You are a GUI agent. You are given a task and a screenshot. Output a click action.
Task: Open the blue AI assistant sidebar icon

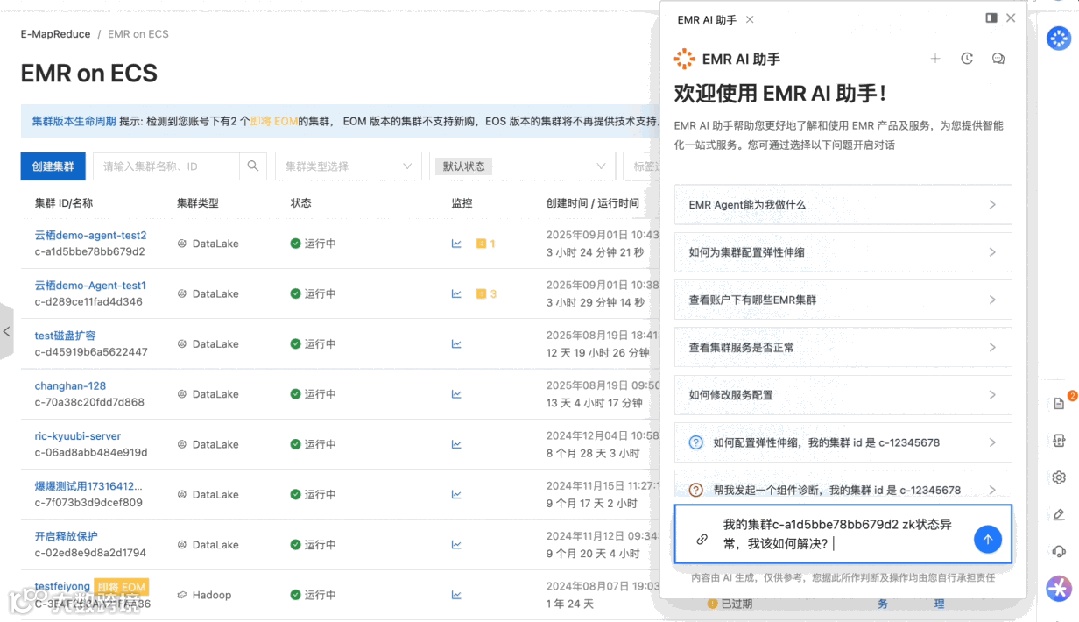click(1059, 38)
